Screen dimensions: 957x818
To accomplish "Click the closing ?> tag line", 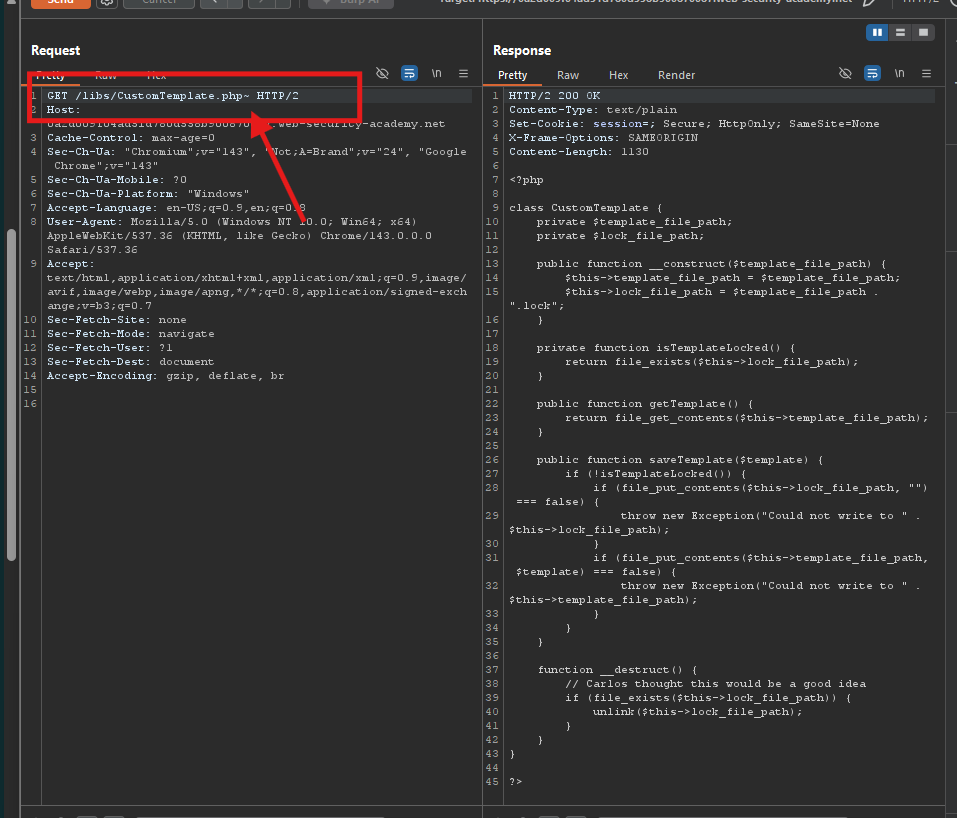I will tap(516, 782).
